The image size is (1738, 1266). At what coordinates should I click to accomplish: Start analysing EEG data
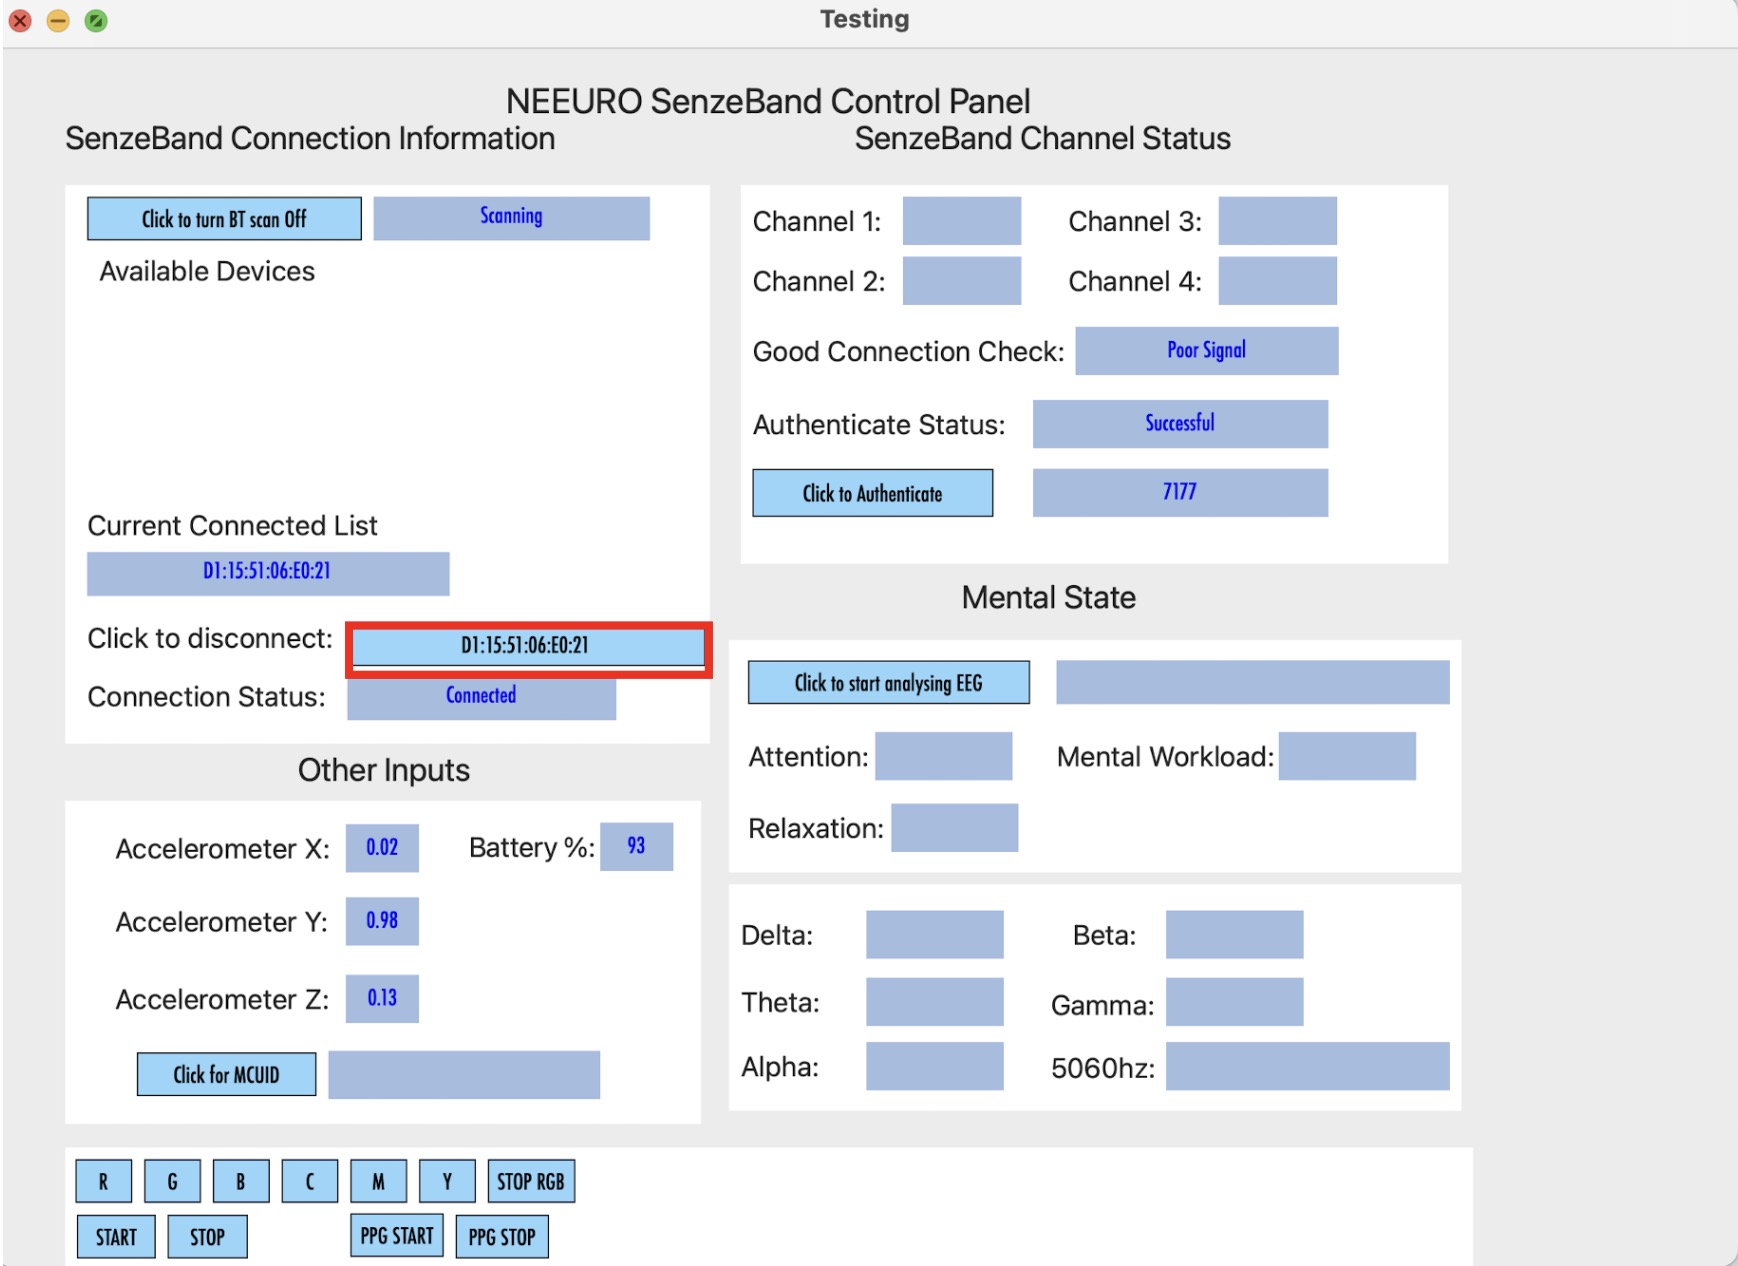pyautogui.click(x=888, y=682)
